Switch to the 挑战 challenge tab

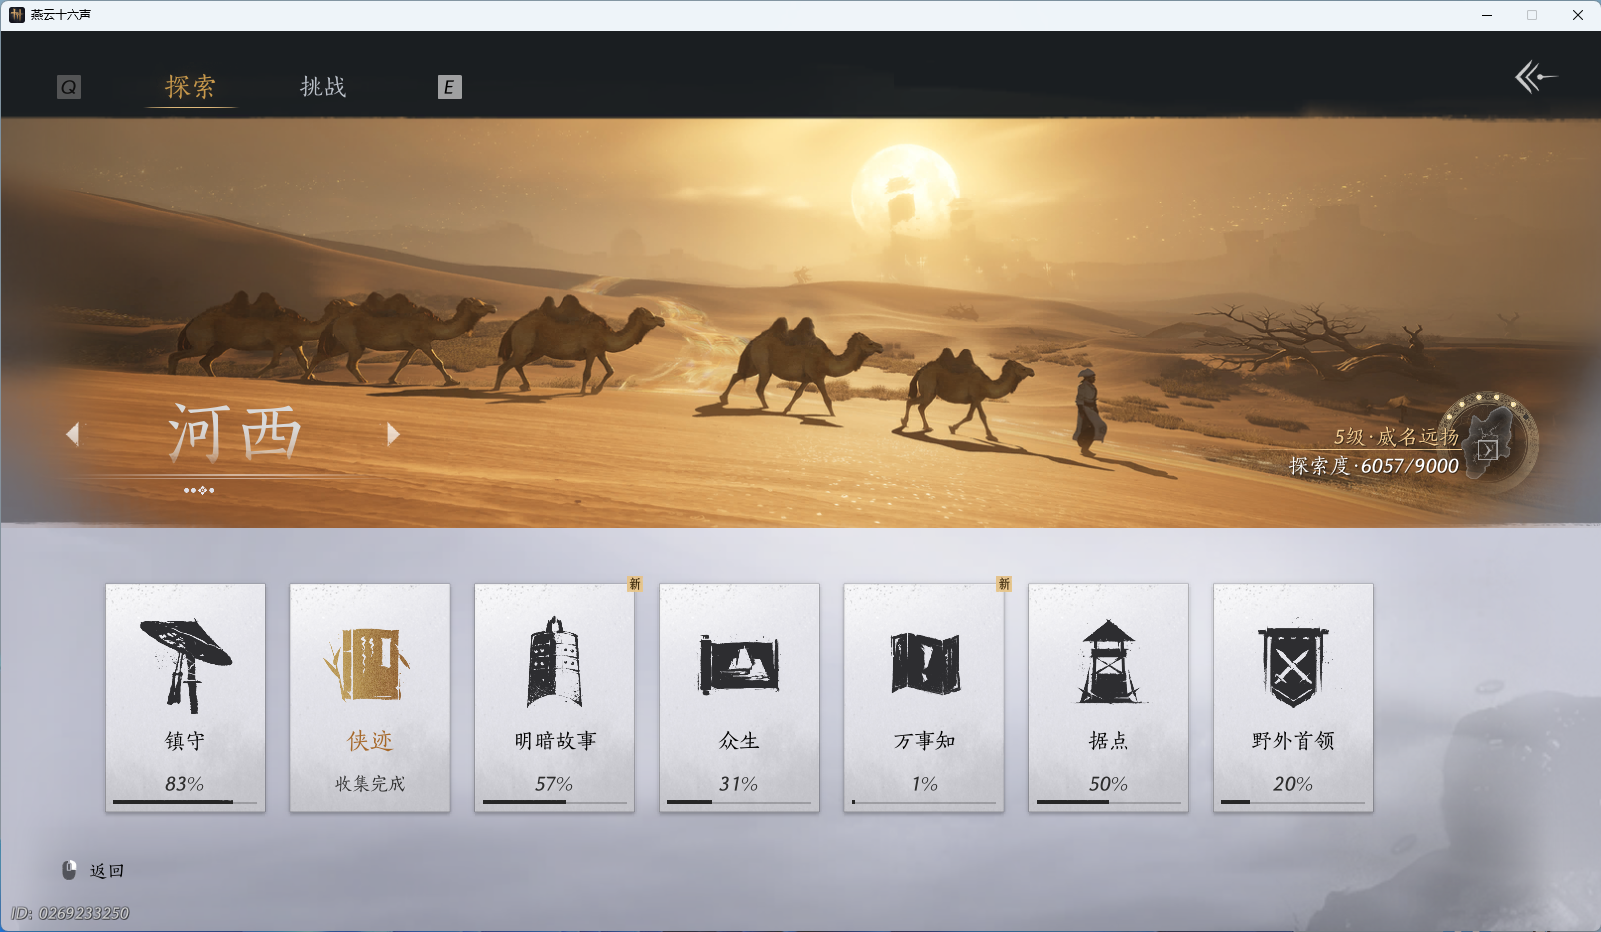point(322,88)
